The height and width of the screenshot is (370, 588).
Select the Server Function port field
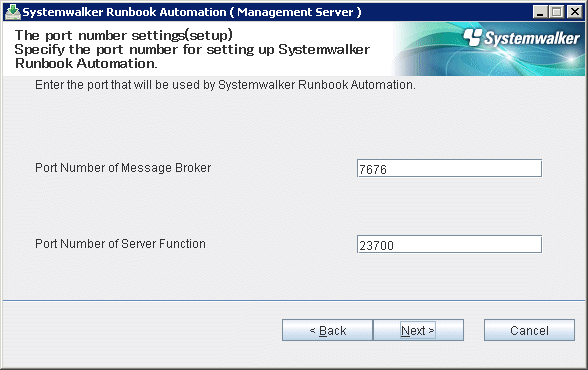click(x=449, y=244)
